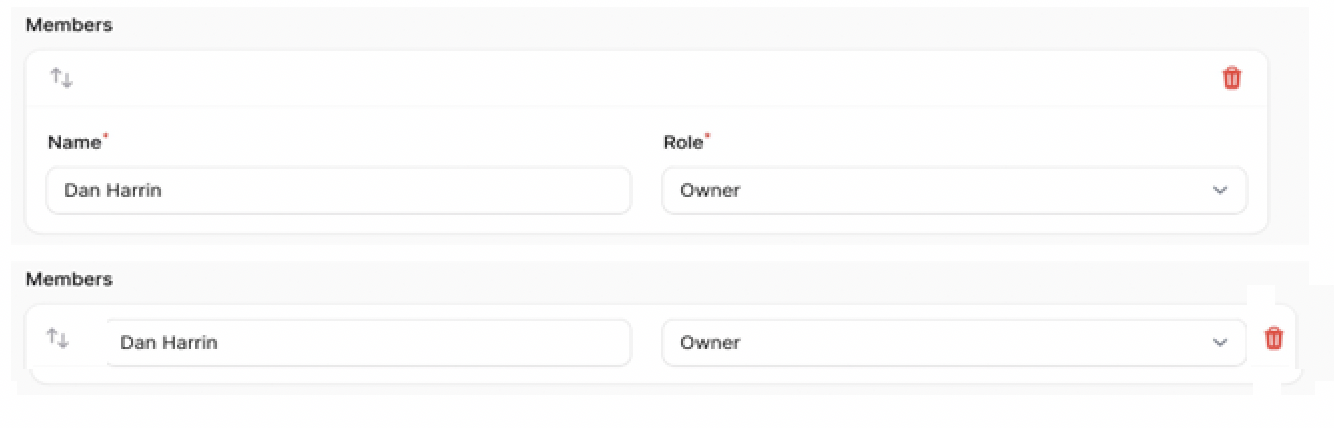The image size is (1334, 428).
Task: Delete the member card with Name label
Action: click(x=1231, y=78)
